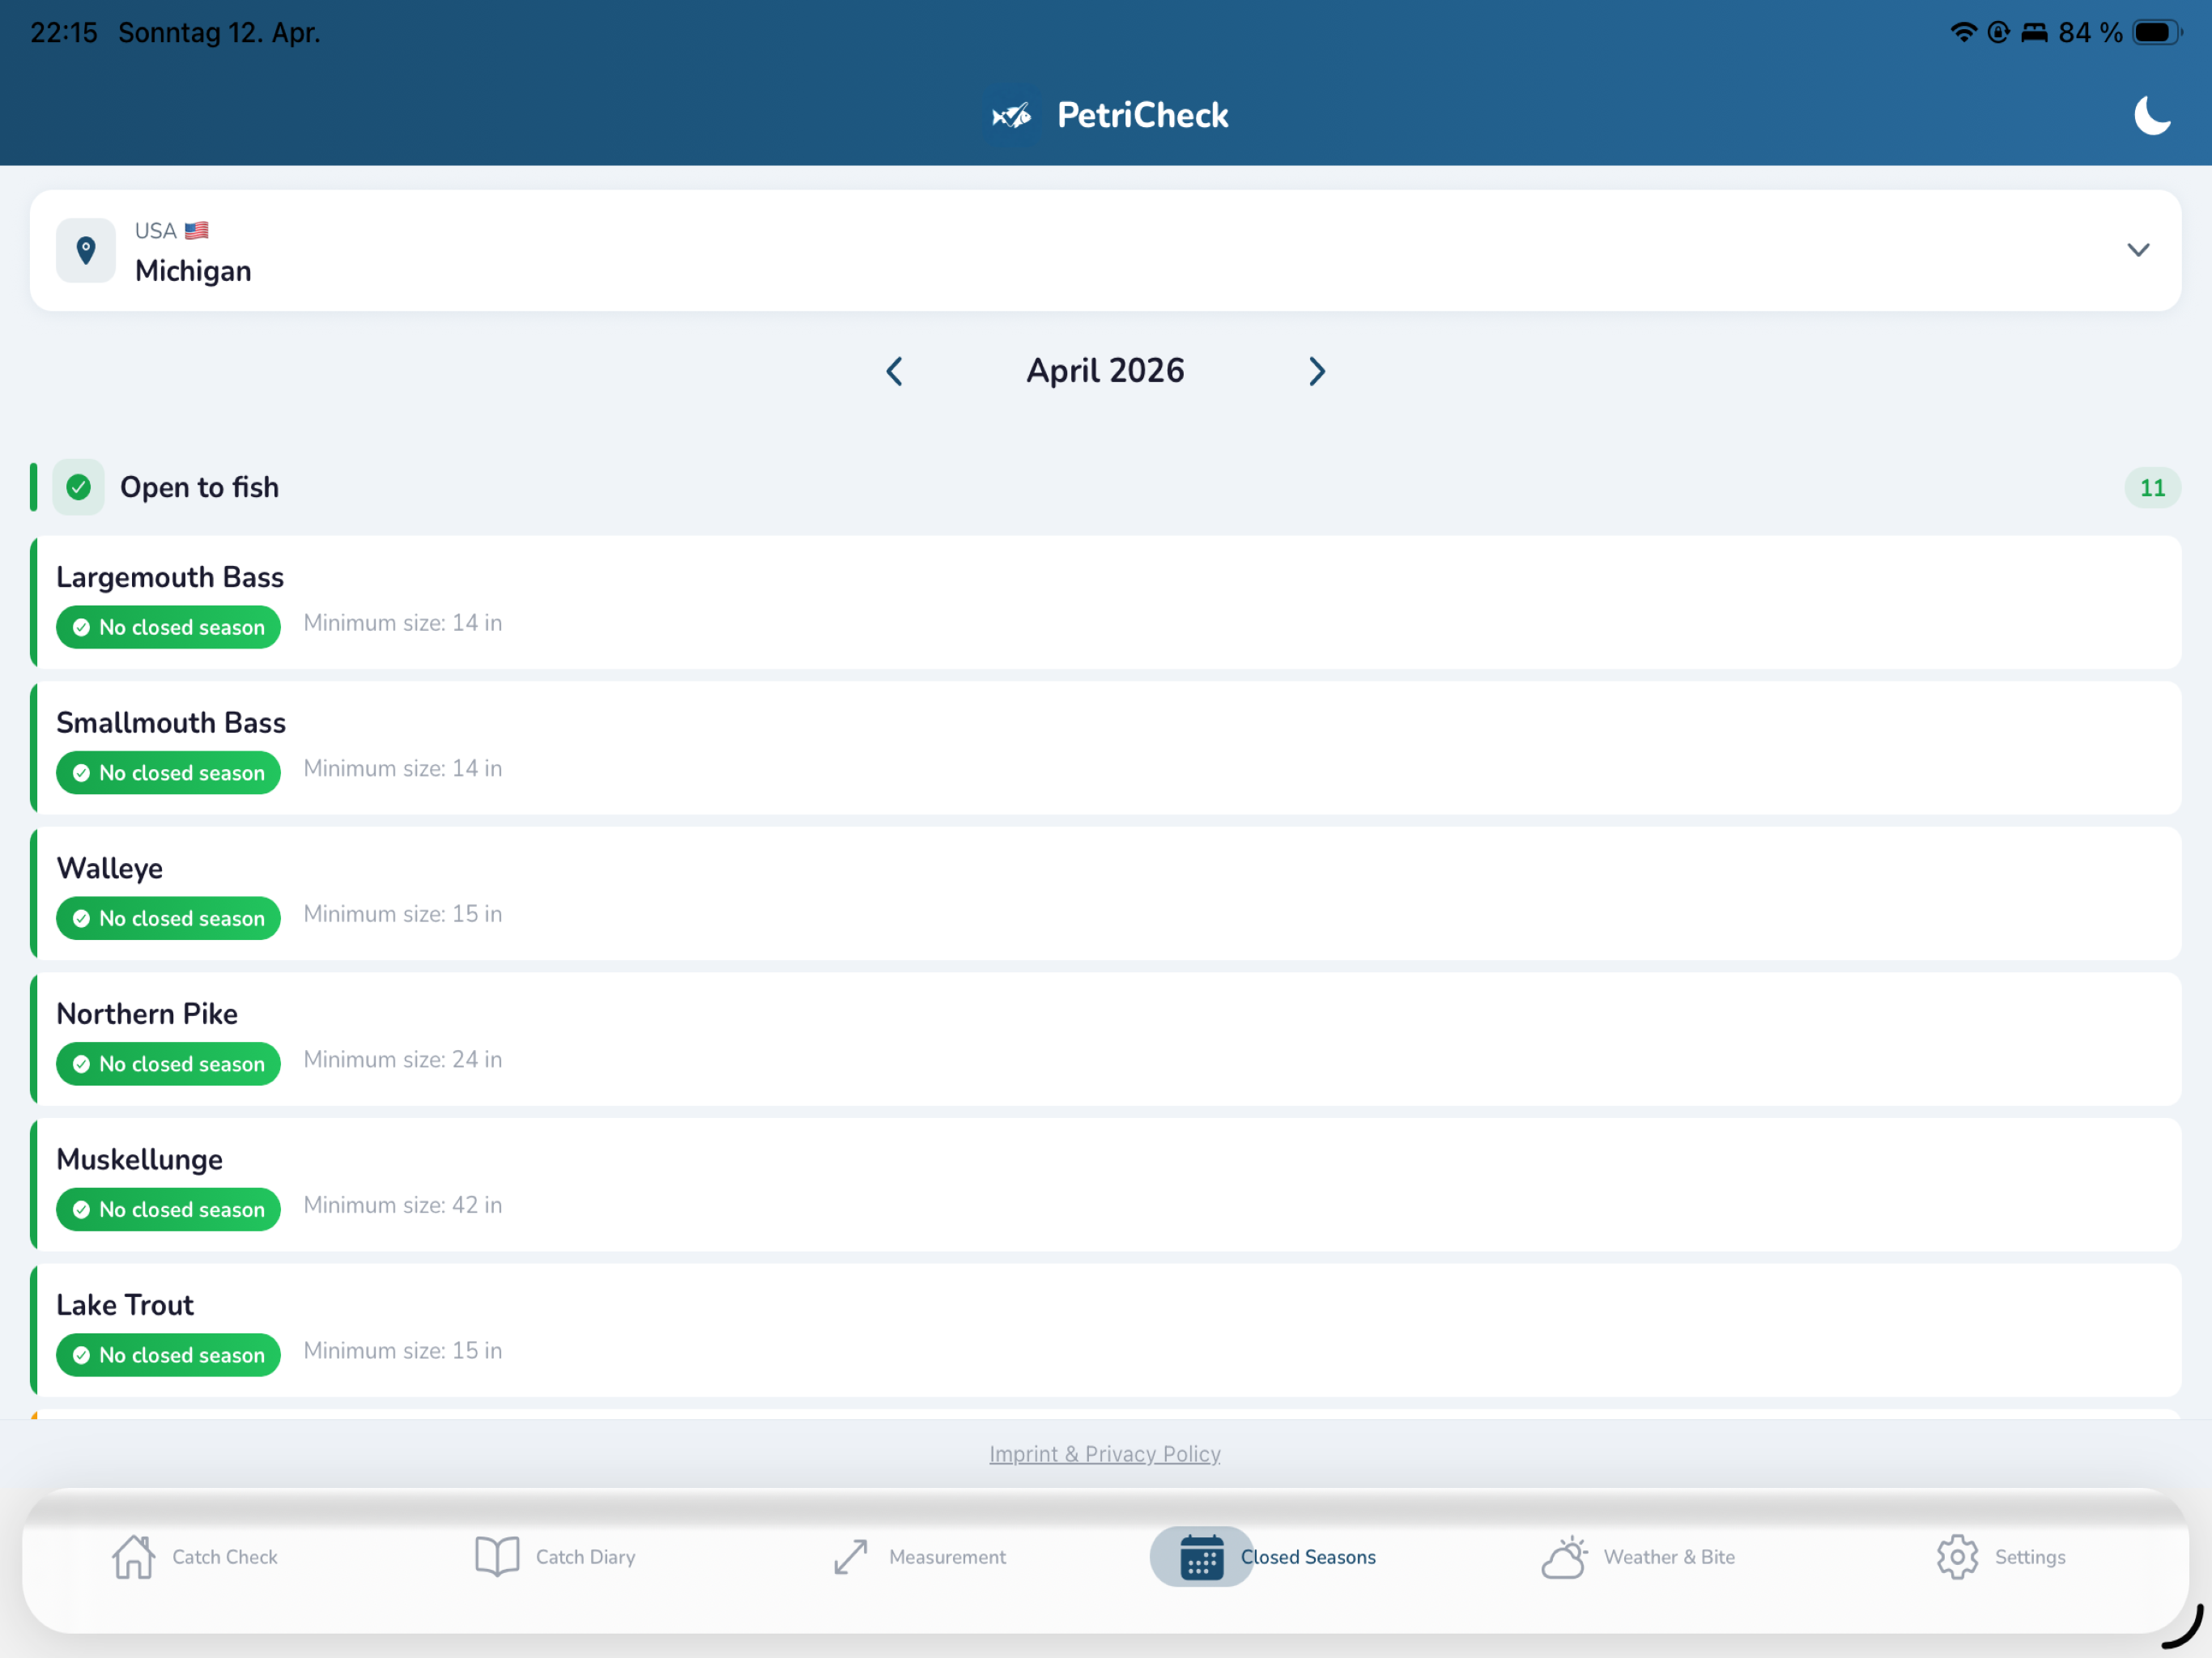2212x1658 pixels.
Task: Click Muskellunge No closed season badge
Action: point(168,1209)
